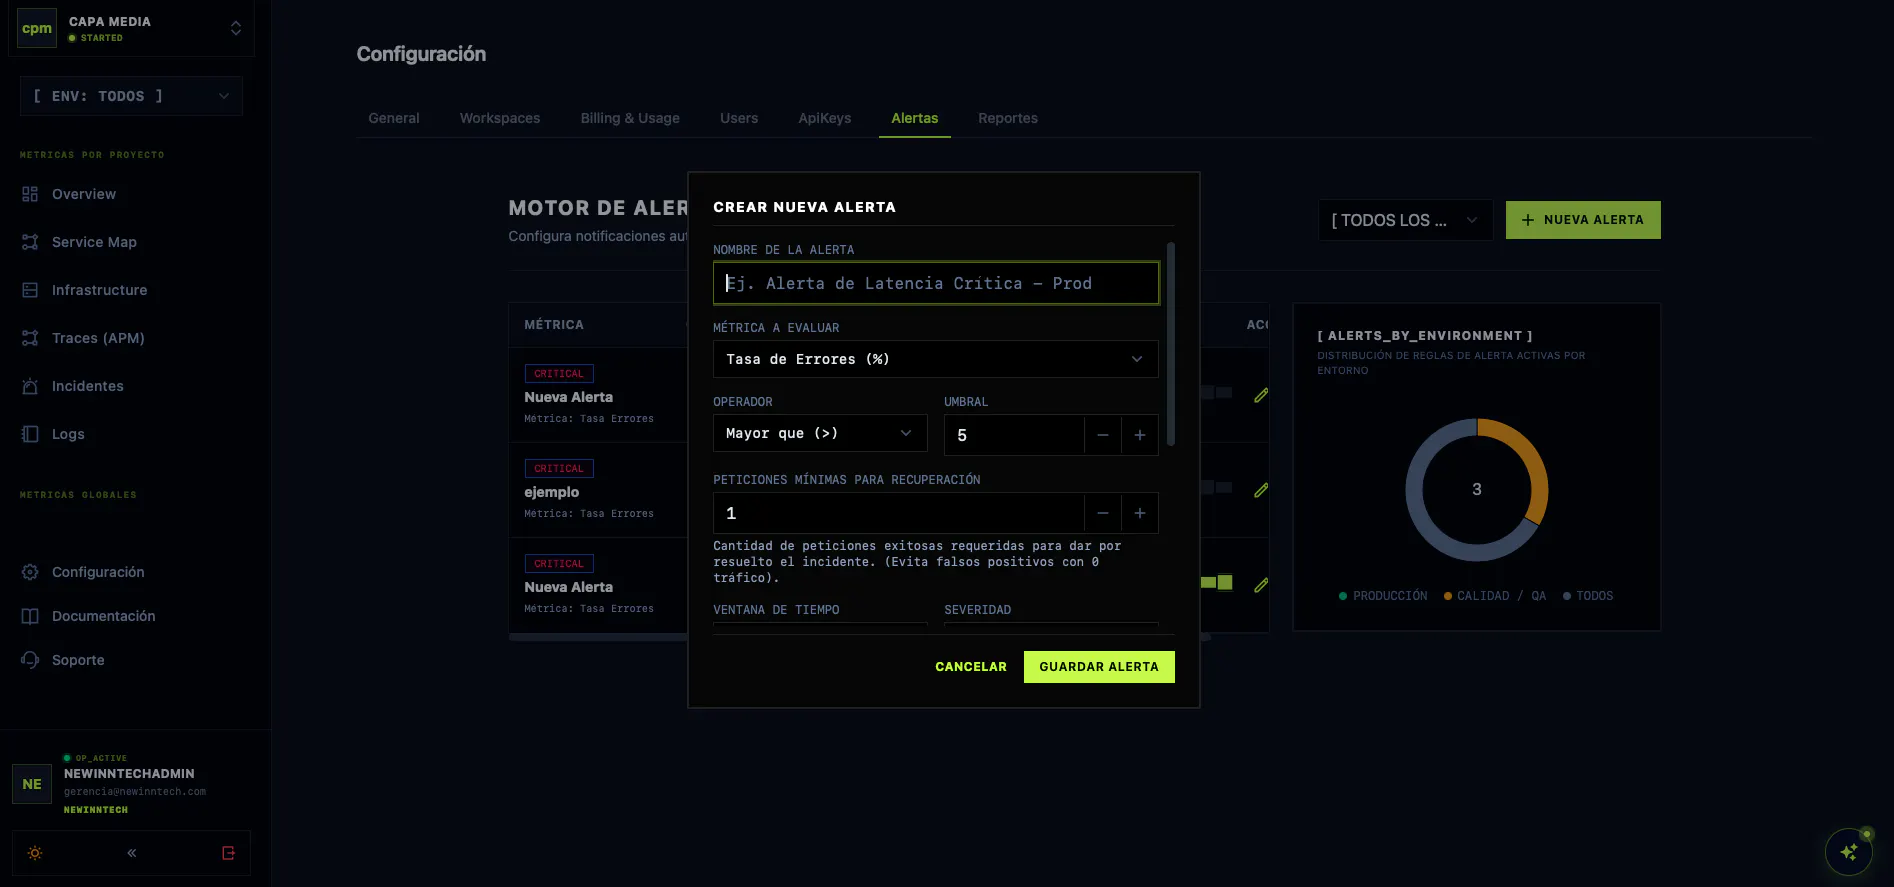The image size is (1894, 887).
Task: Switch to the Reportes tab
Action: [1008, 118]
